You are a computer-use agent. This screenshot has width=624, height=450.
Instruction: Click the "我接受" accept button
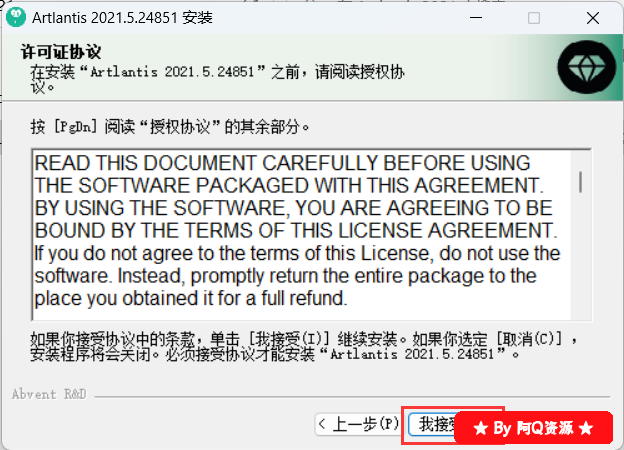(432, 425)
